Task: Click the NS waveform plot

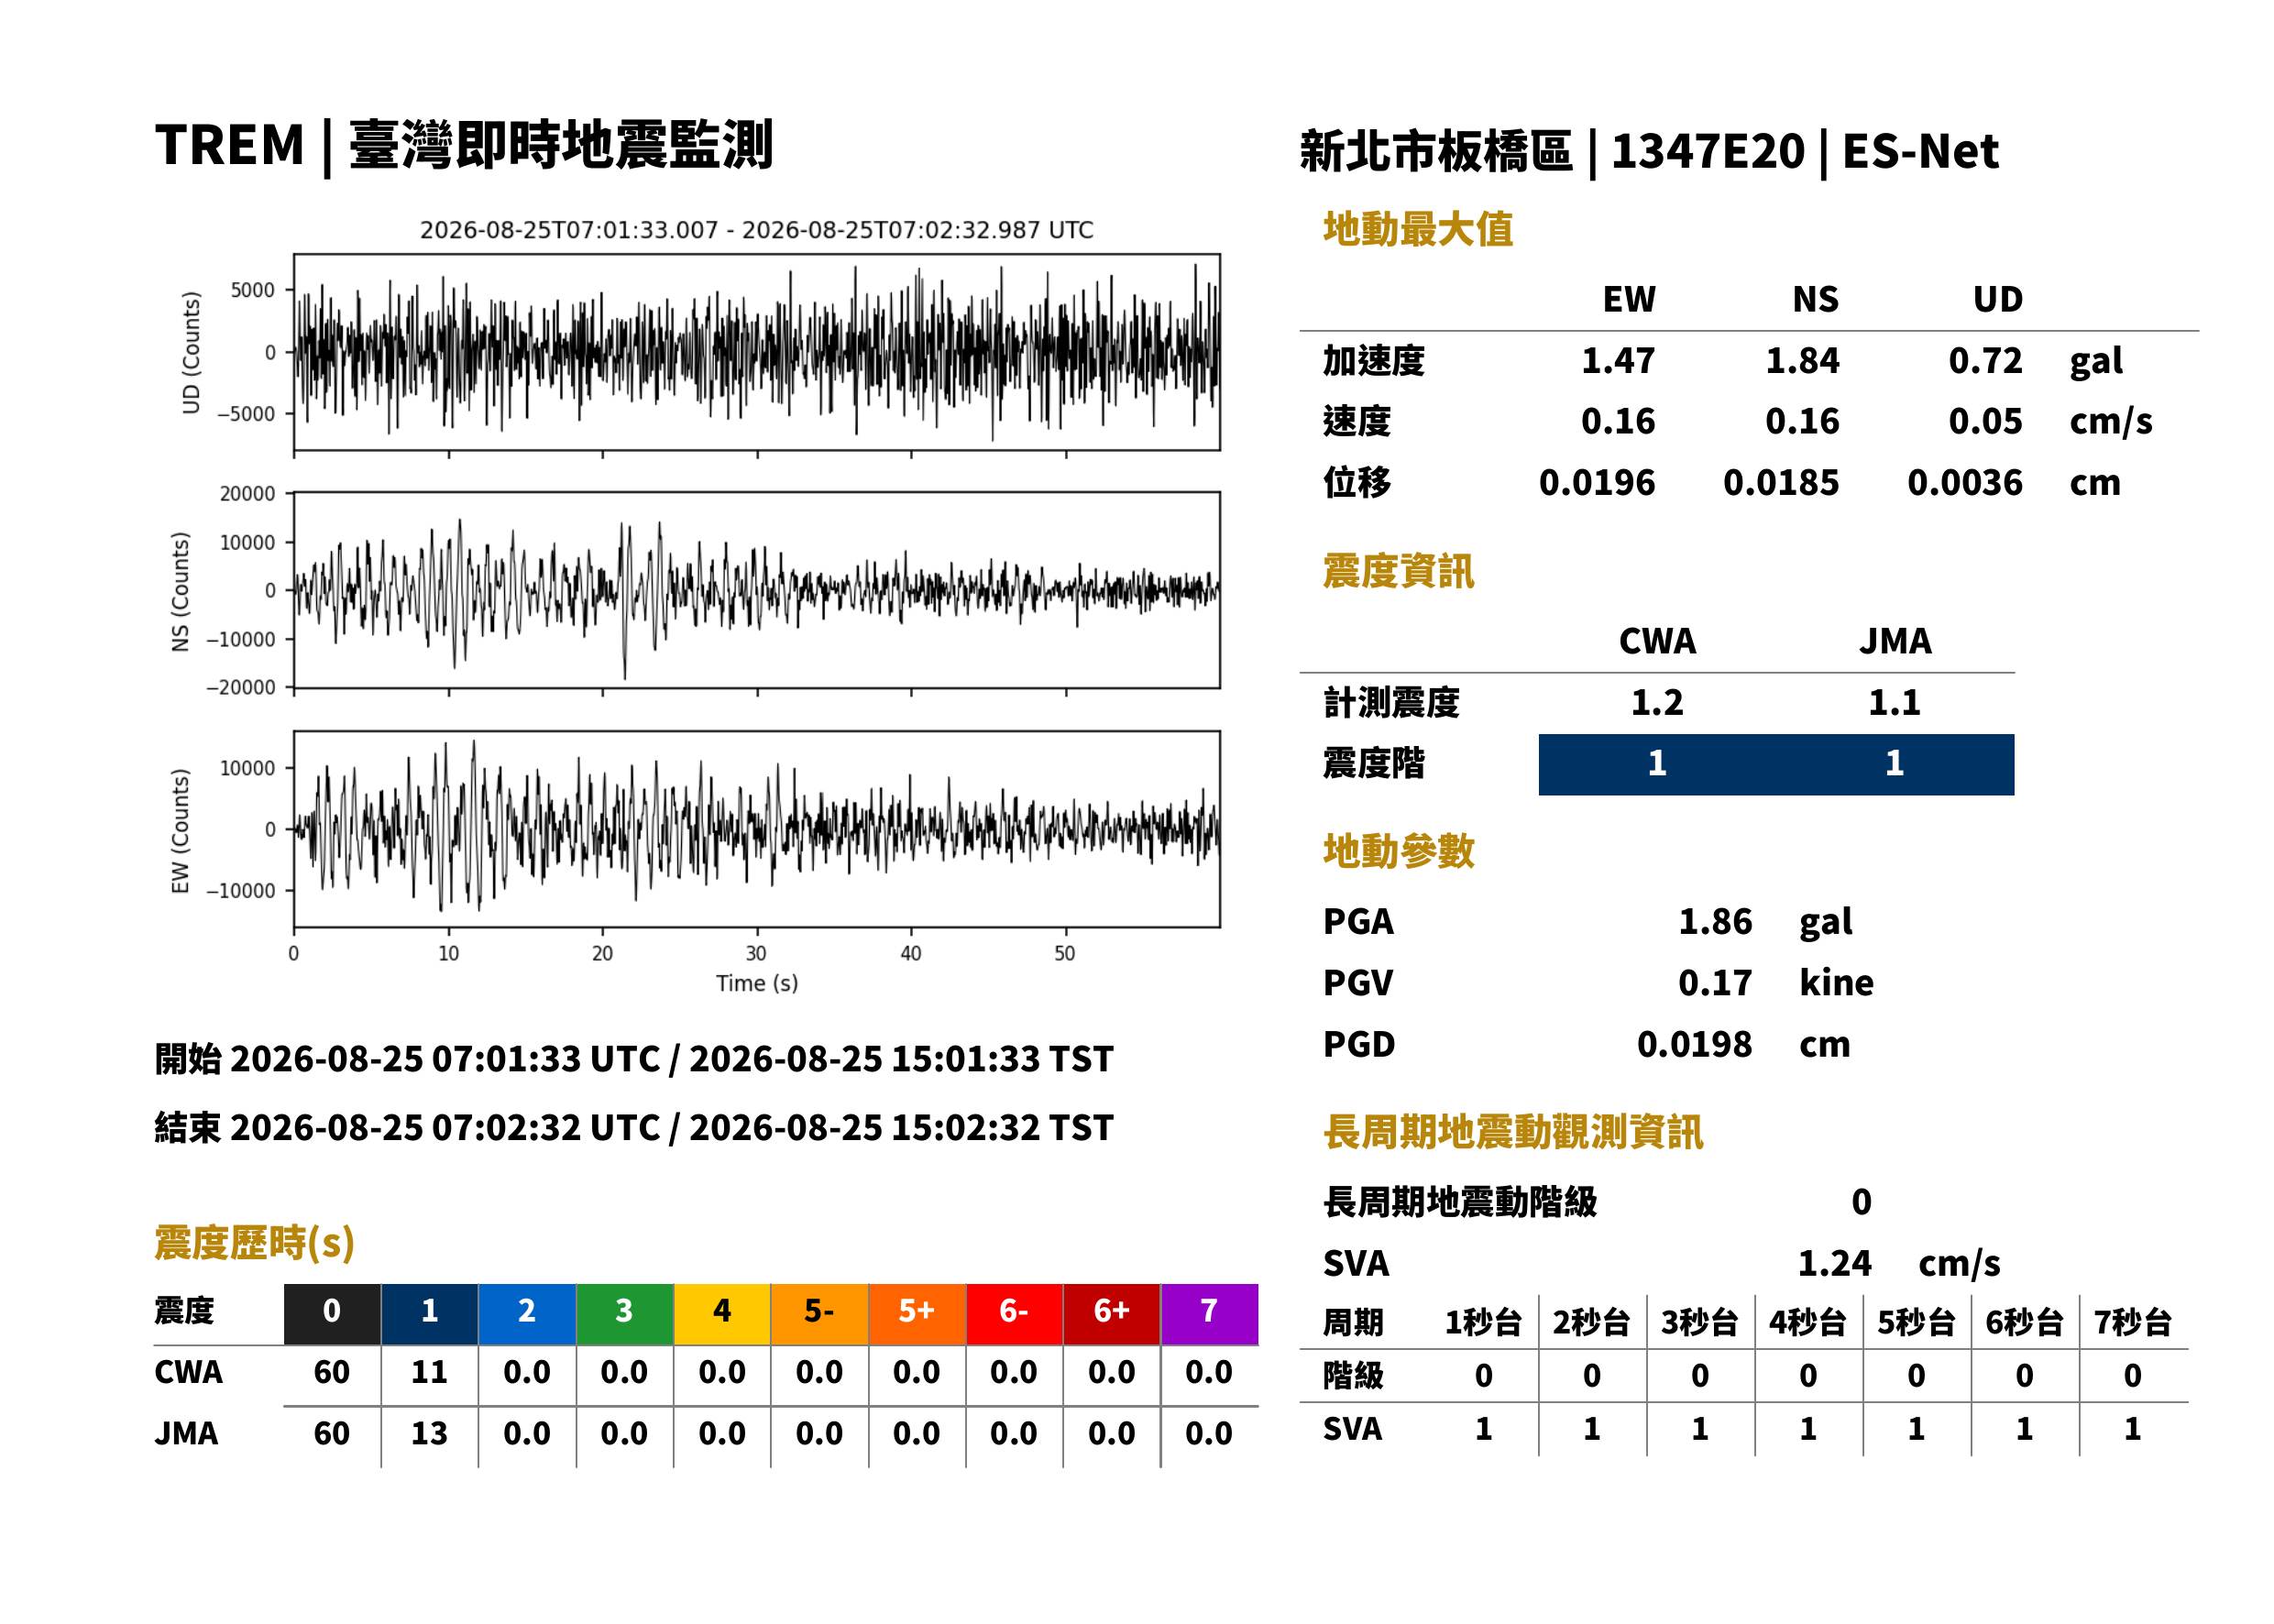Action: (756, 590)
